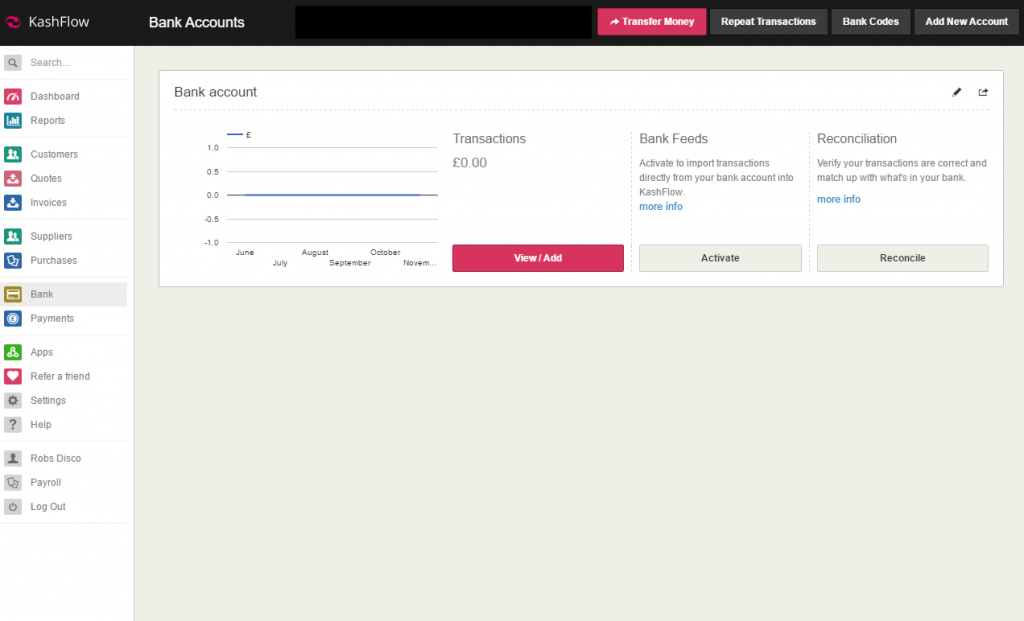Click the Invoices download icon
This screenshot has height=621, width=1024.
[12, 203]
